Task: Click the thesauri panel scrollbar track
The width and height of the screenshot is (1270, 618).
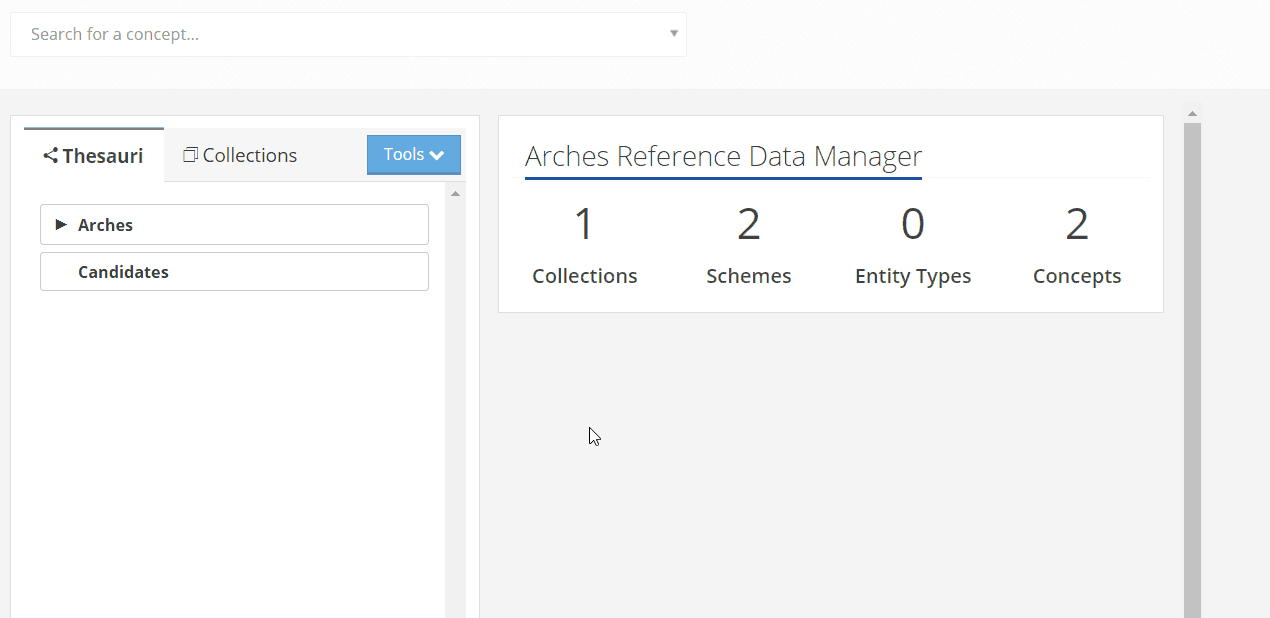Action: click(x=455, y=400)
